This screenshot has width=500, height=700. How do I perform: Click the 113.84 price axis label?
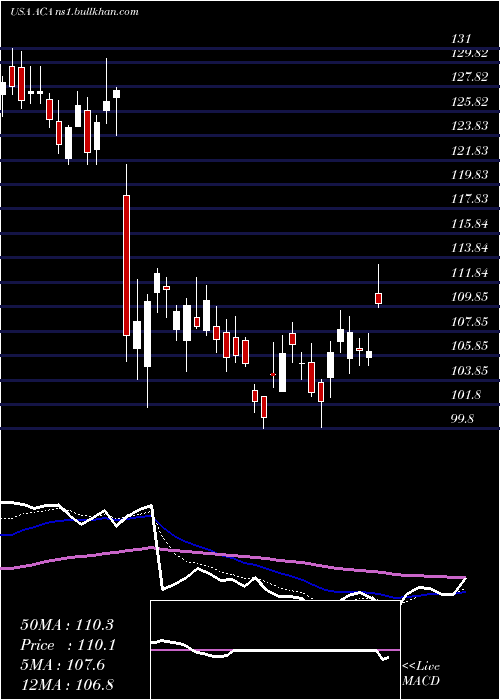point(469,248)
